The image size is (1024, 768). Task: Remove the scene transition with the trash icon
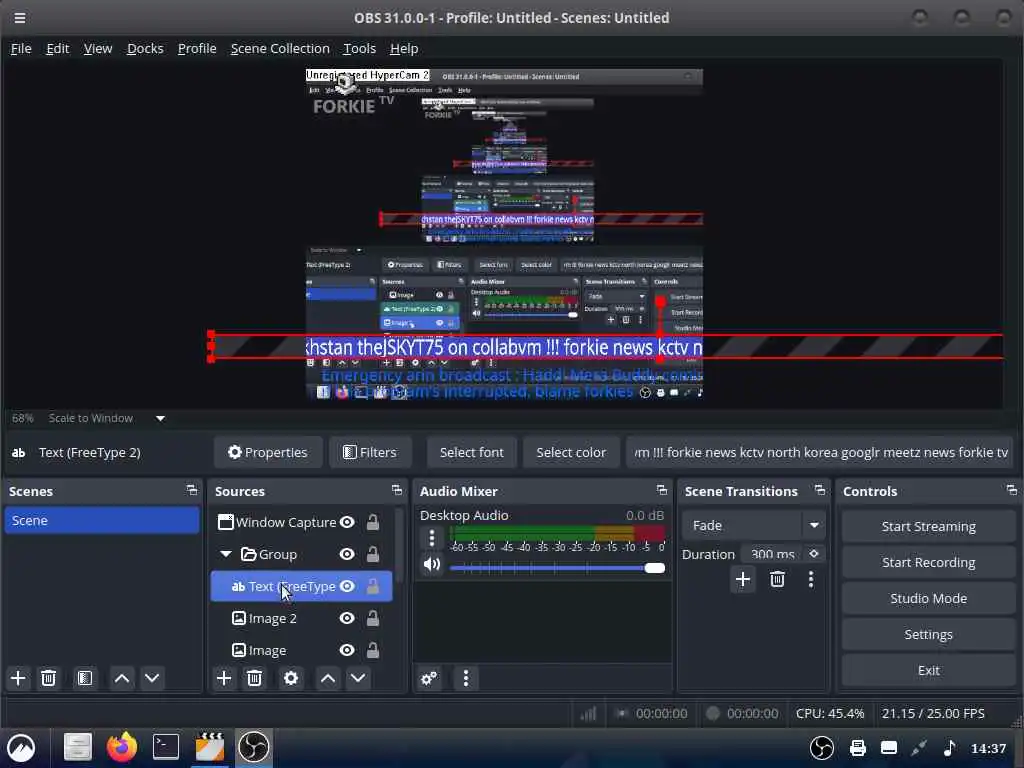777,579
